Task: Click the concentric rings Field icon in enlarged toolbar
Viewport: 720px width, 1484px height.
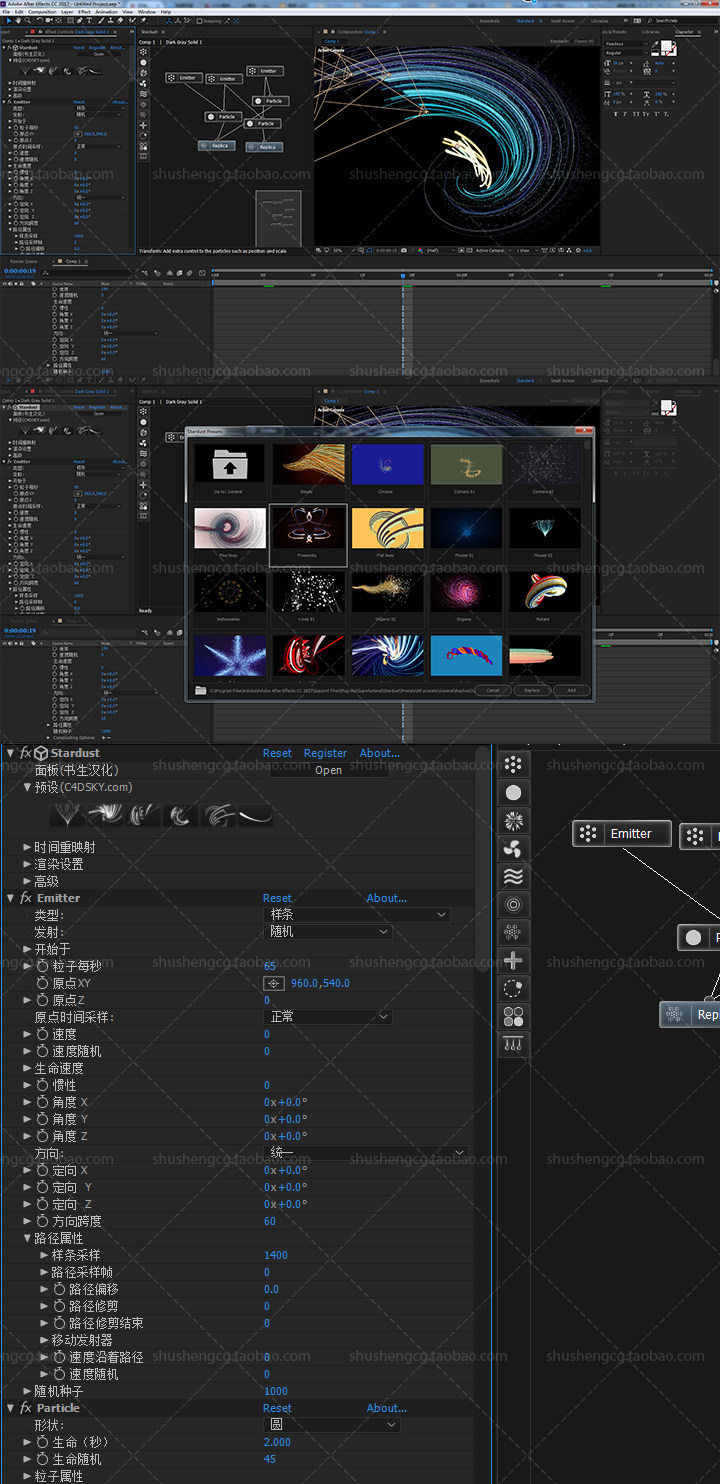Action: coord(513,905)
